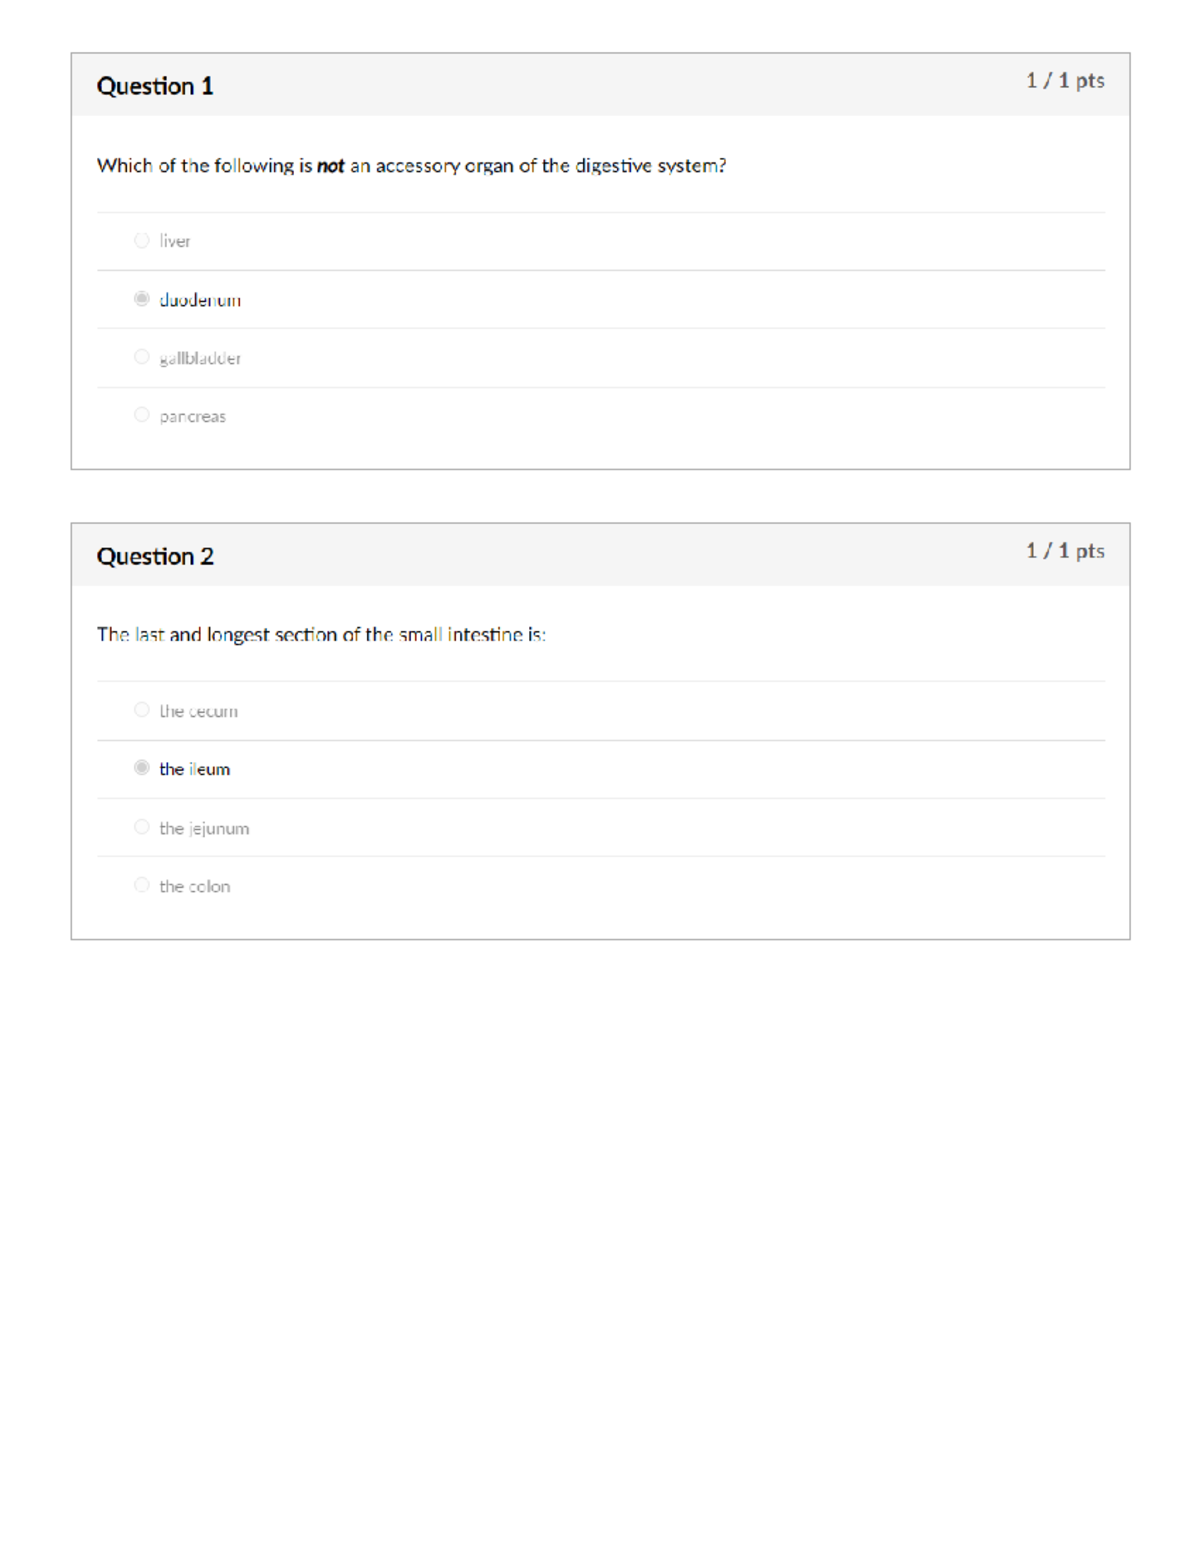Click the accessory organ question text
This screenshot has width=1200, height=1553.
411,166
